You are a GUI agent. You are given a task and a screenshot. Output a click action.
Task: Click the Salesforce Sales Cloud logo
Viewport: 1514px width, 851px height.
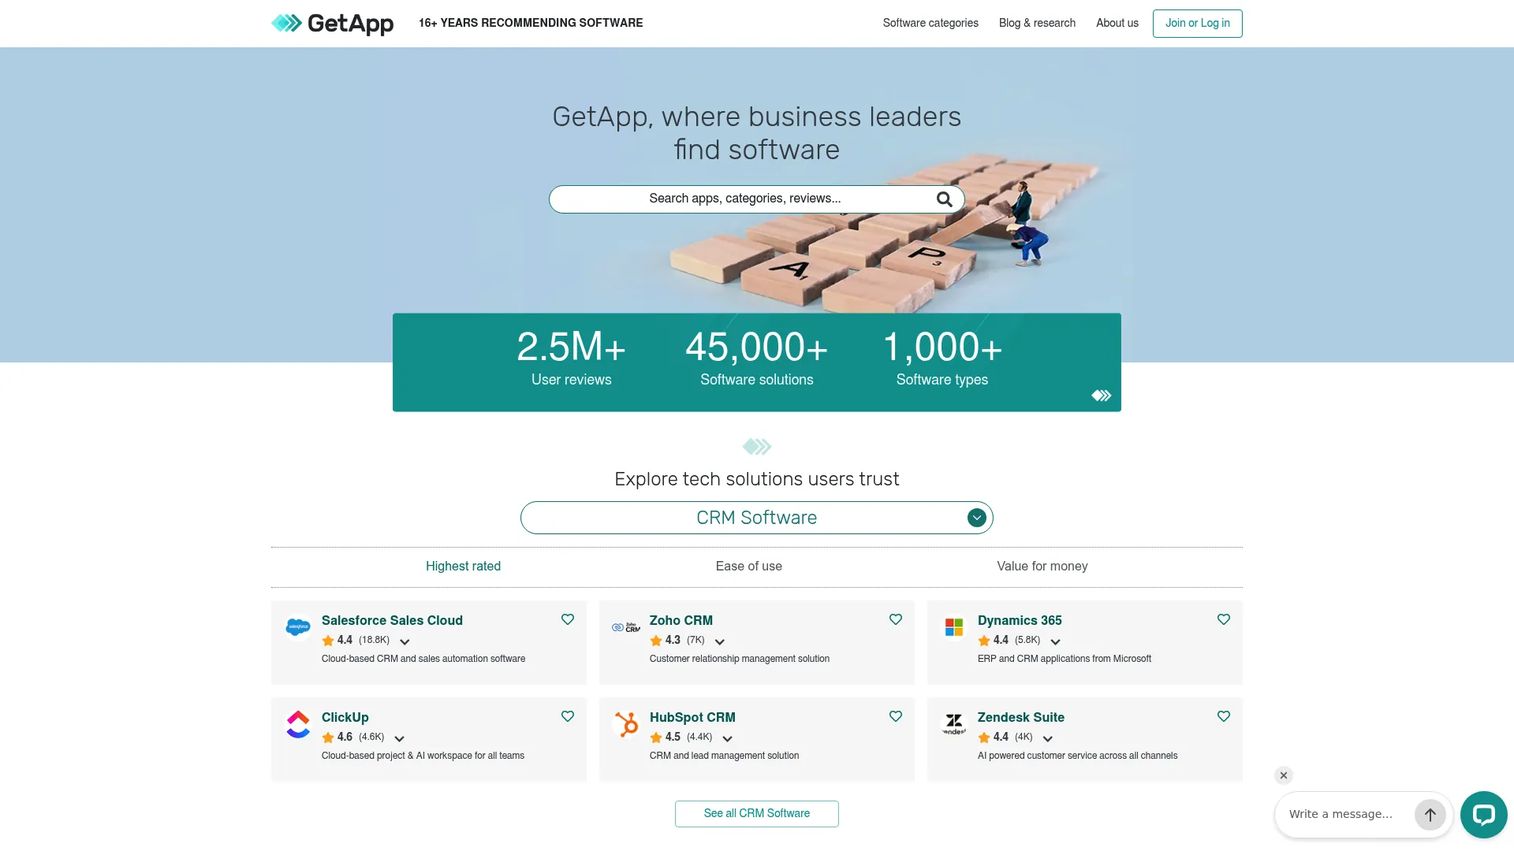click(298, 627)
